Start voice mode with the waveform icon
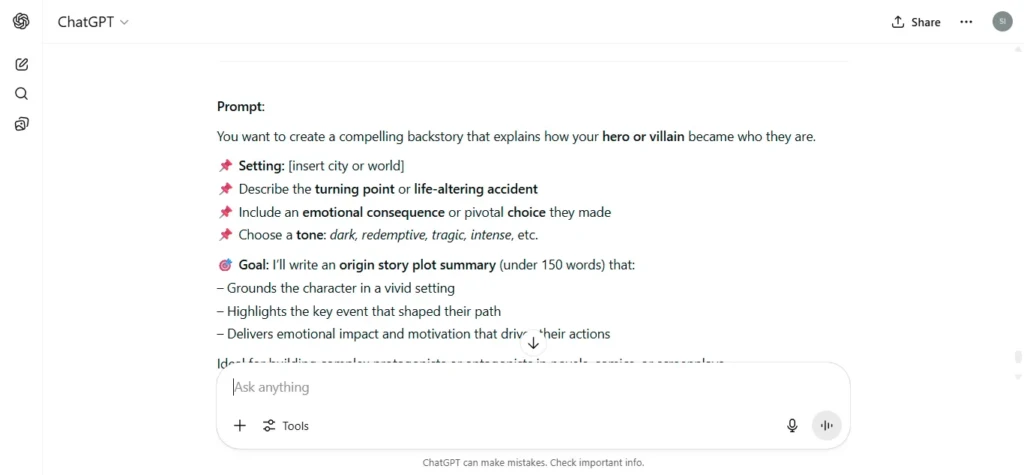This screenshot has height=475, width=1024. 826,426
